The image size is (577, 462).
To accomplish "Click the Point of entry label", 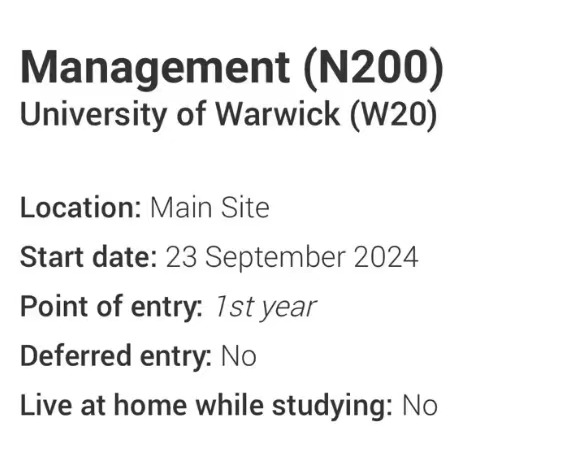I will tap(111, 307).
